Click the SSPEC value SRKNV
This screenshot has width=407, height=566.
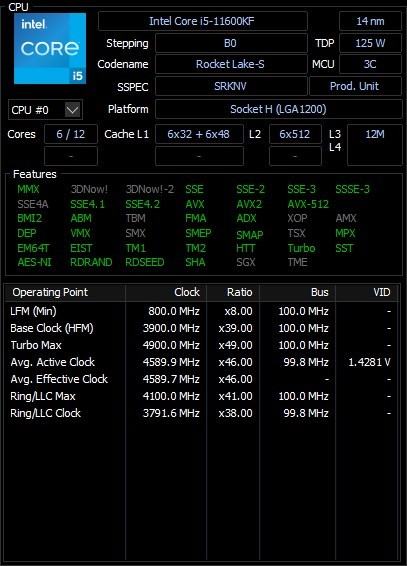231,86
